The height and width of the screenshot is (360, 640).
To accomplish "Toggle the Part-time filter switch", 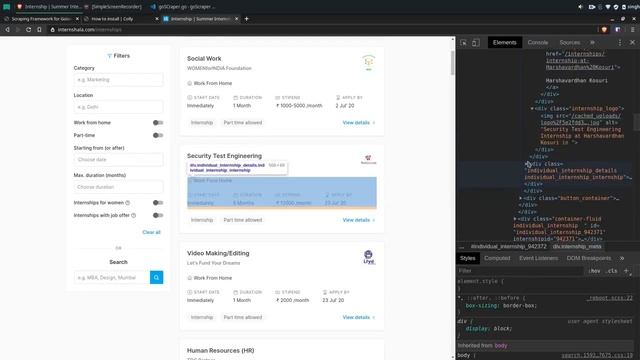I will (x=158, y=135).
